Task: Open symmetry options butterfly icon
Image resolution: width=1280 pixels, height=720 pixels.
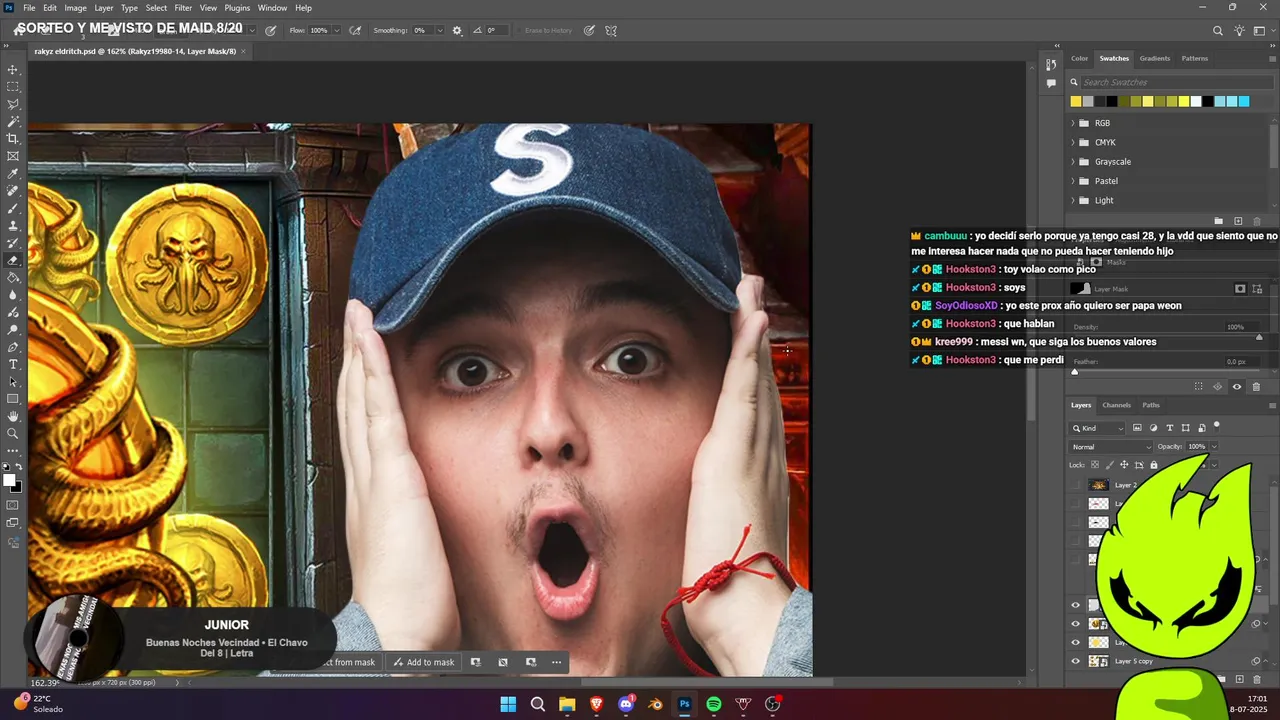Action: pos(611,31)
